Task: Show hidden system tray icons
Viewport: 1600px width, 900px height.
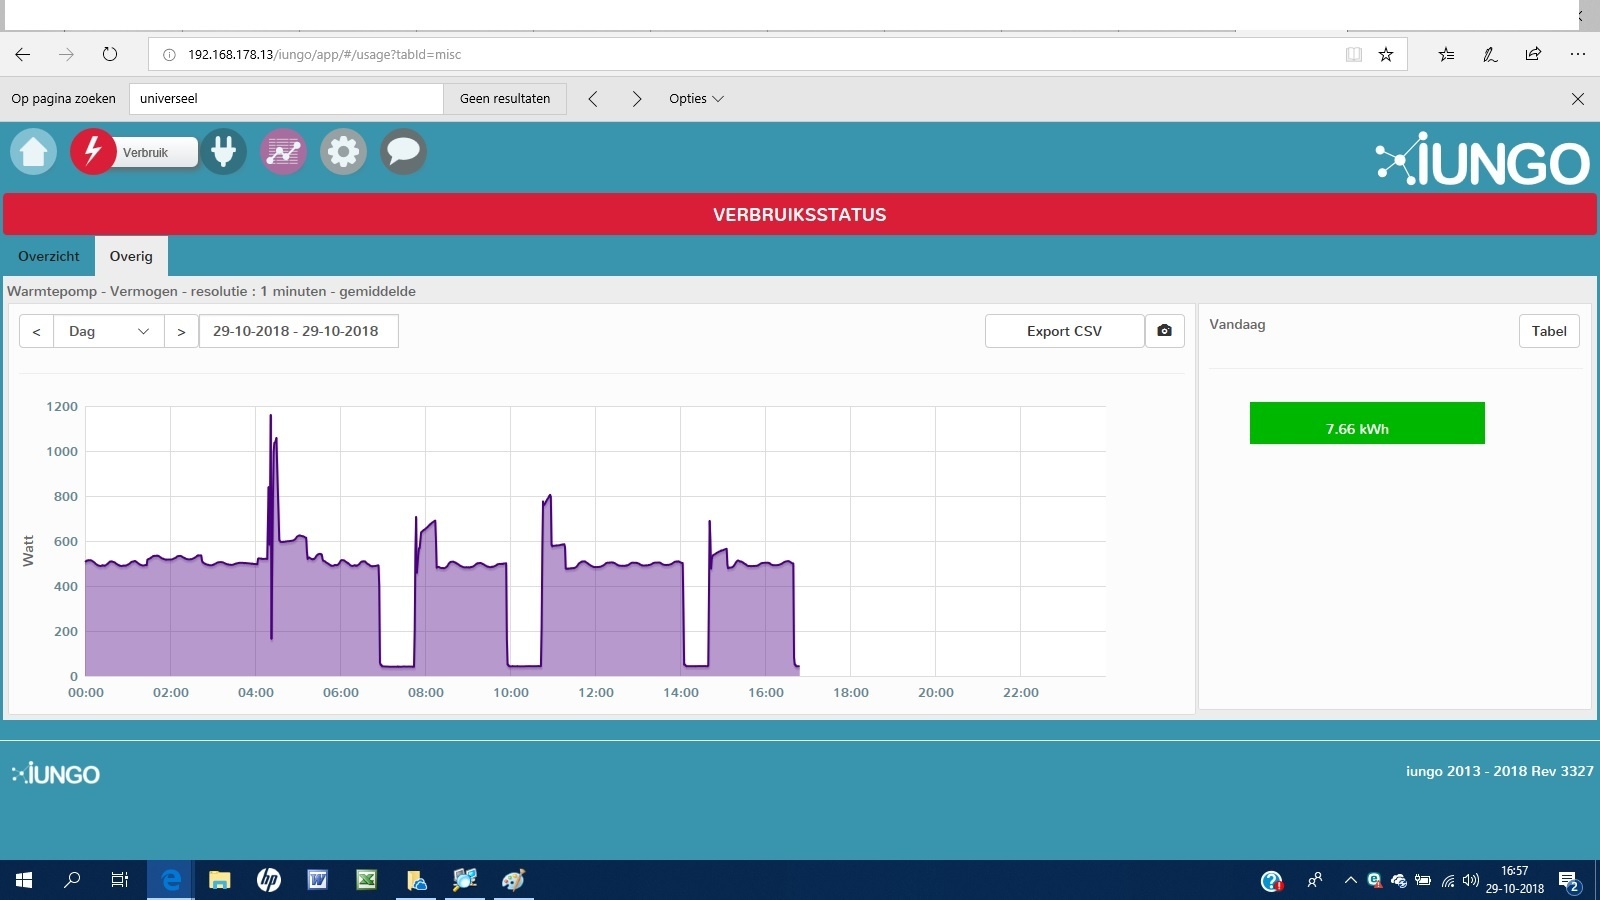Action: (x=1350, y=880)
